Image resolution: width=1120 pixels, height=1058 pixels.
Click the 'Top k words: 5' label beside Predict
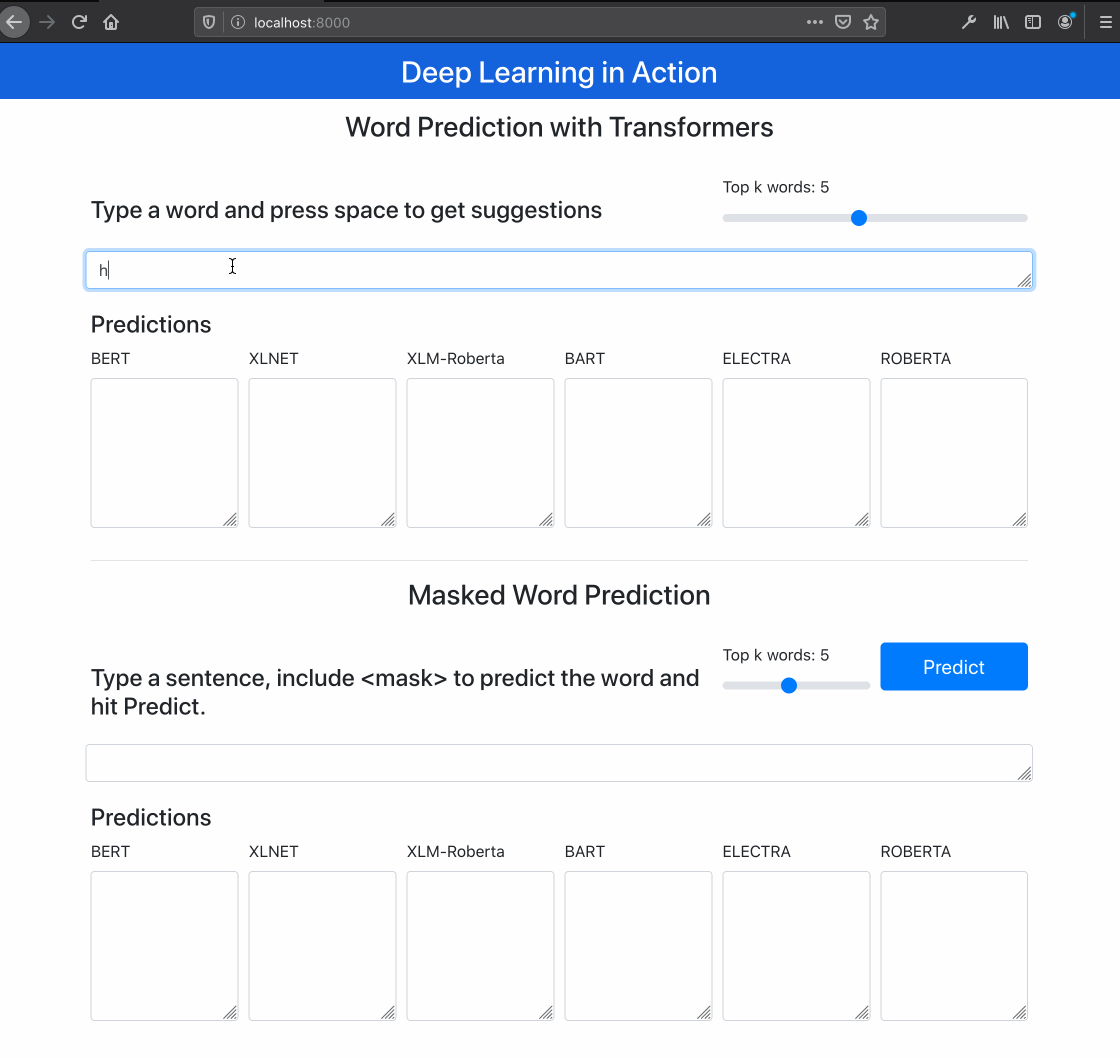(776, 655)
